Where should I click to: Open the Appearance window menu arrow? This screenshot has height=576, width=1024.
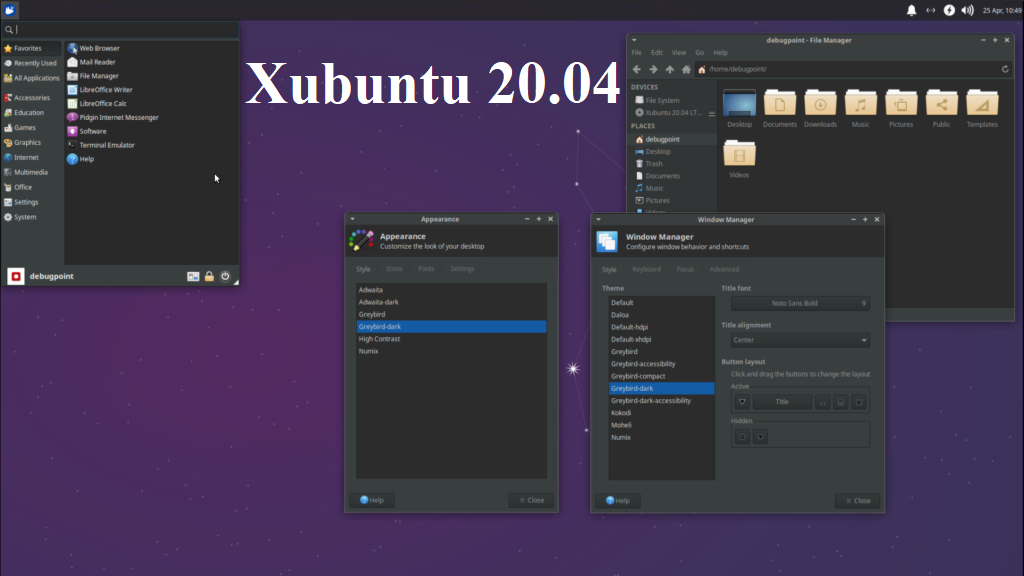[353, 219]
